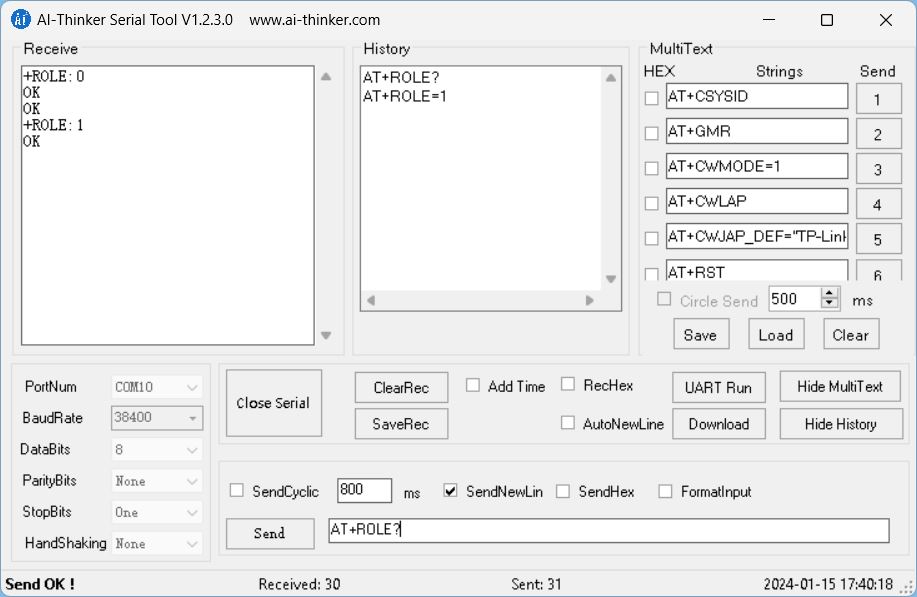Enable the Add Time checkbox
This screenshot has height=597, width=917.
tap(473, 386)
